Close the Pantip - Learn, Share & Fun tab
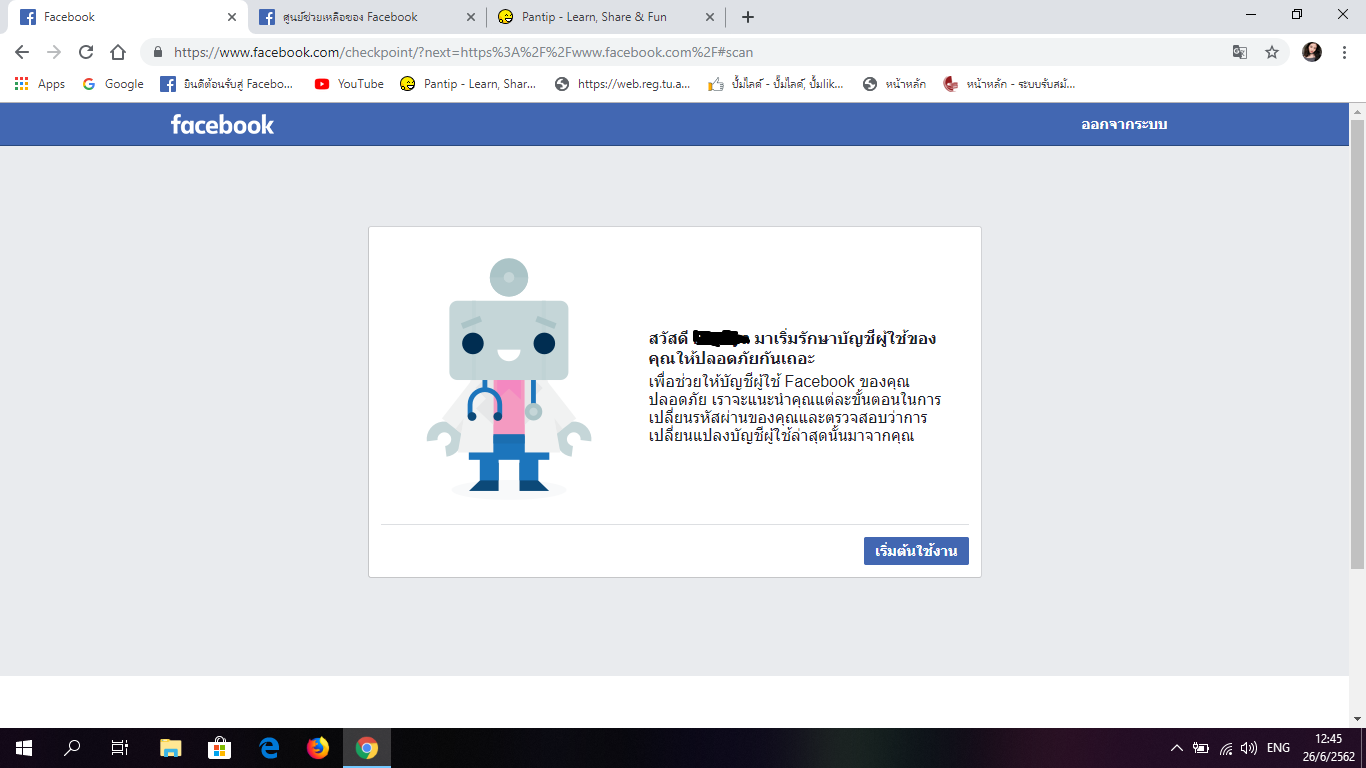The height and width of the screenshot is (768, 1366). click(710, 17)
